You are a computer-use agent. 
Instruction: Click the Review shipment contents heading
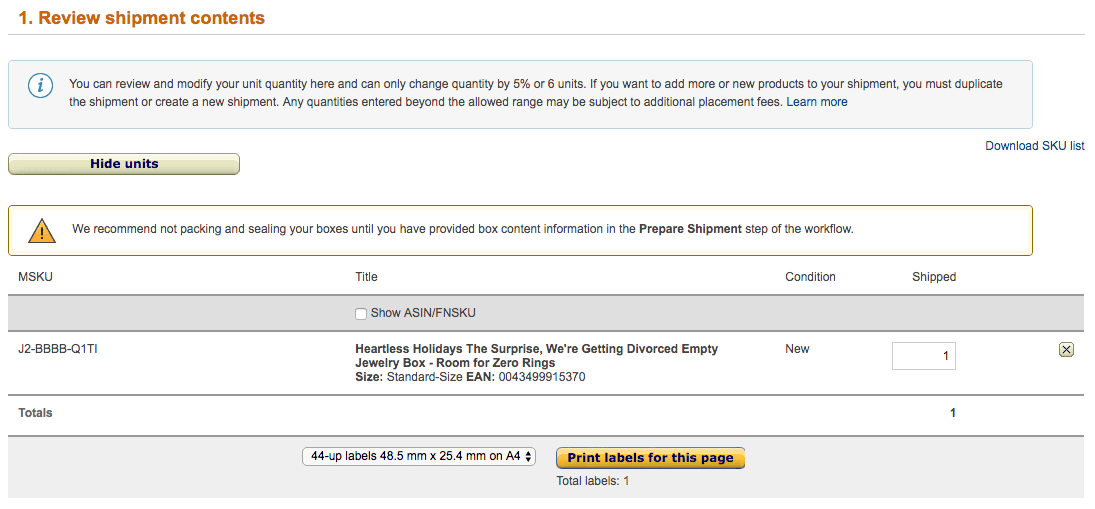(x=142, y=18)
